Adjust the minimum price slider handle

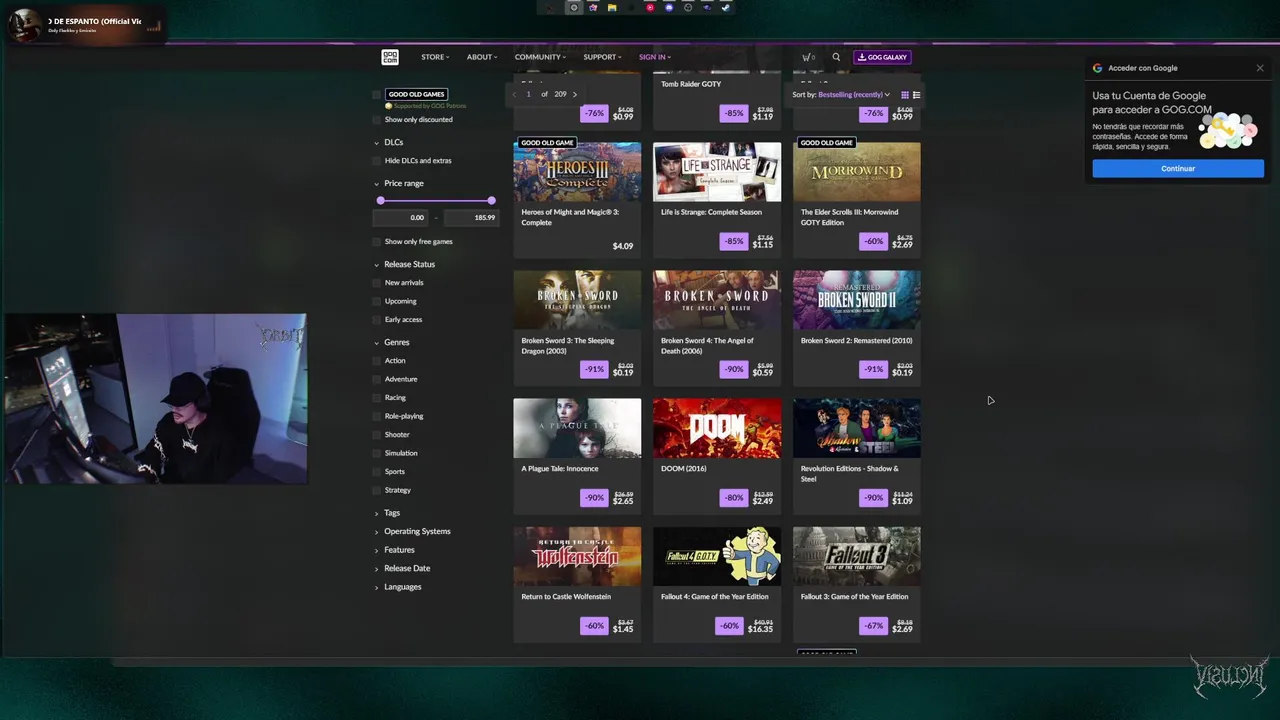(x=380, y=201)
